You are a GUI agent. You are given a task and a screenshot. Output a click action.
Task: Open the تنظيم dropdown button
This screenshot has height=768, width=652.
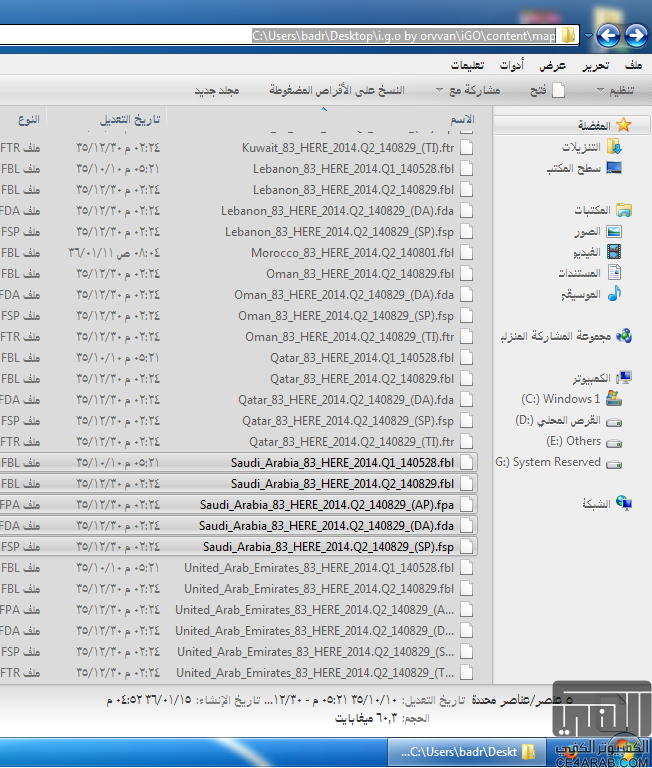[615, 90]
